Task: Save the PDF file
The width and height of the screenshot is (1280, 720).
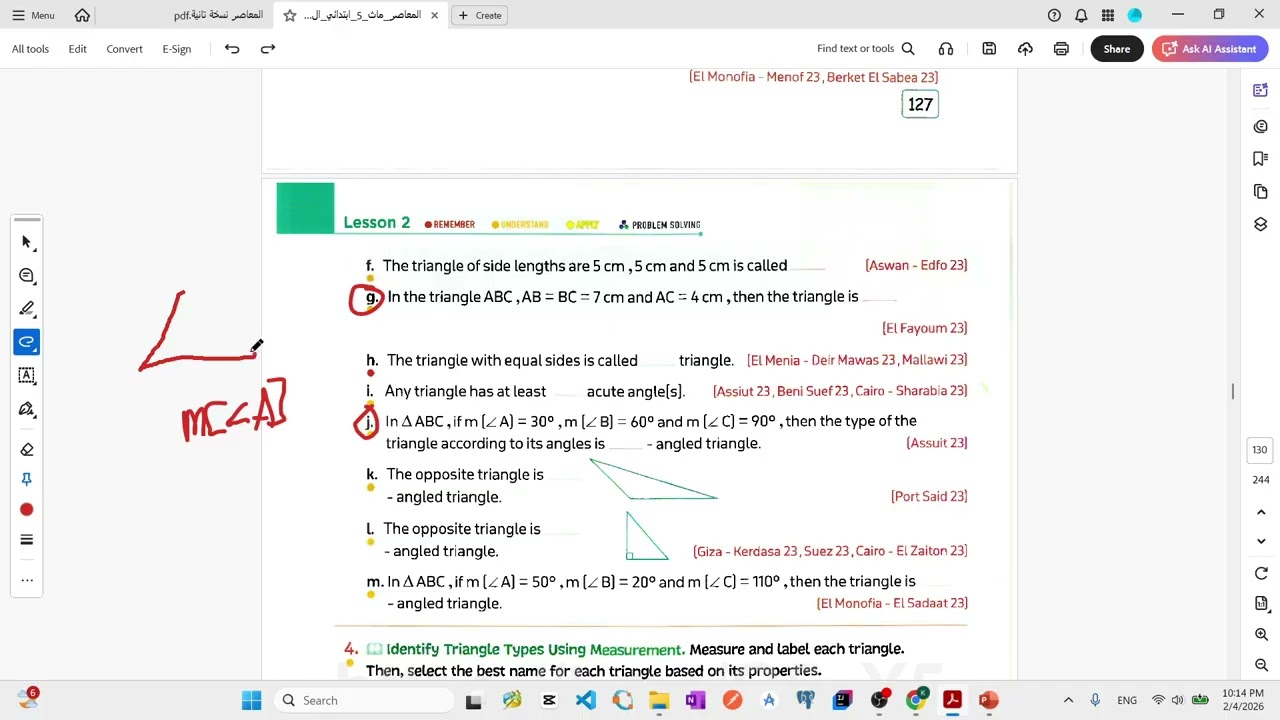Action: pyautogui.click(x=989, y=49)
